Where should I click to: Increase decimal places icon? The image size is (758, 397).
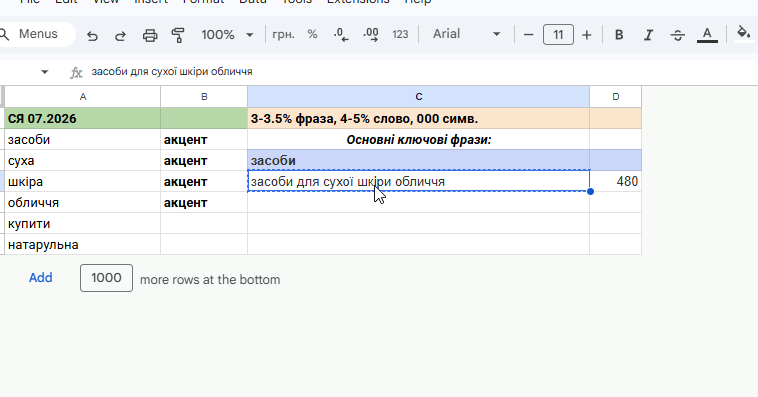click(371, 34)
